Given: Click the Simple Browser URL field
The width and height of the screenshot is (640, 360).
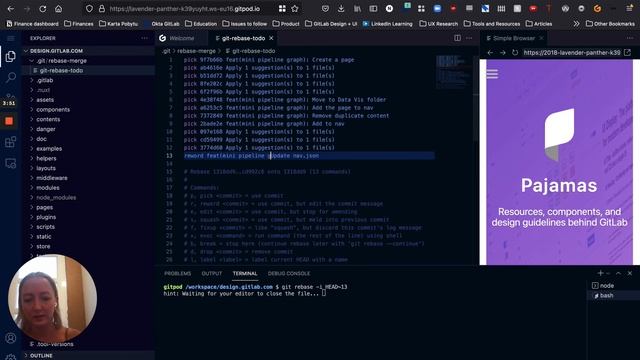Looking at the screenshot, I should click(572, 53).
